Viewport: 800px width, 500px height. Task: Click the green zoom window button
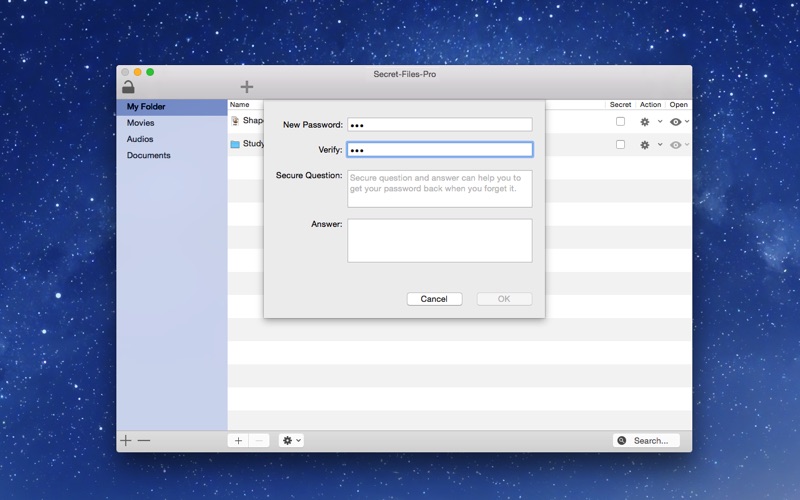150,72
